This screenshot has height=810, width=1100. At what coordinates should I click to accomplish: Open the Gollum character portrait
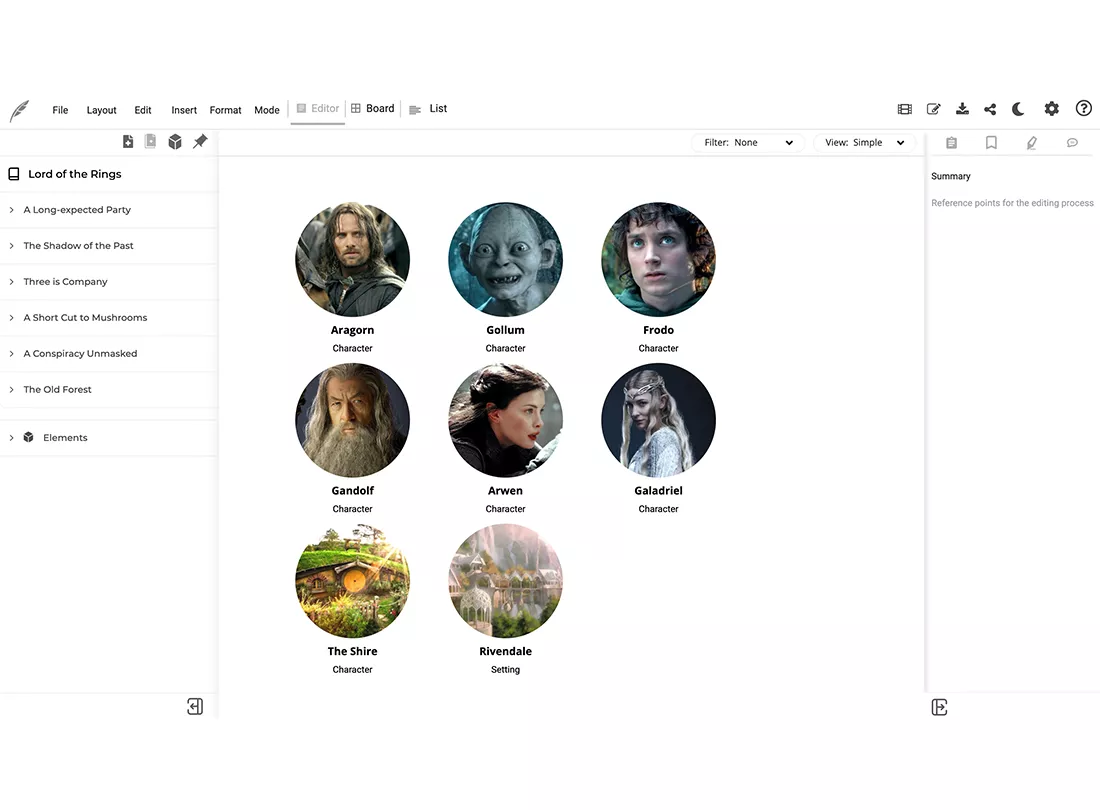pyautogui.click(x=505, y=259)
